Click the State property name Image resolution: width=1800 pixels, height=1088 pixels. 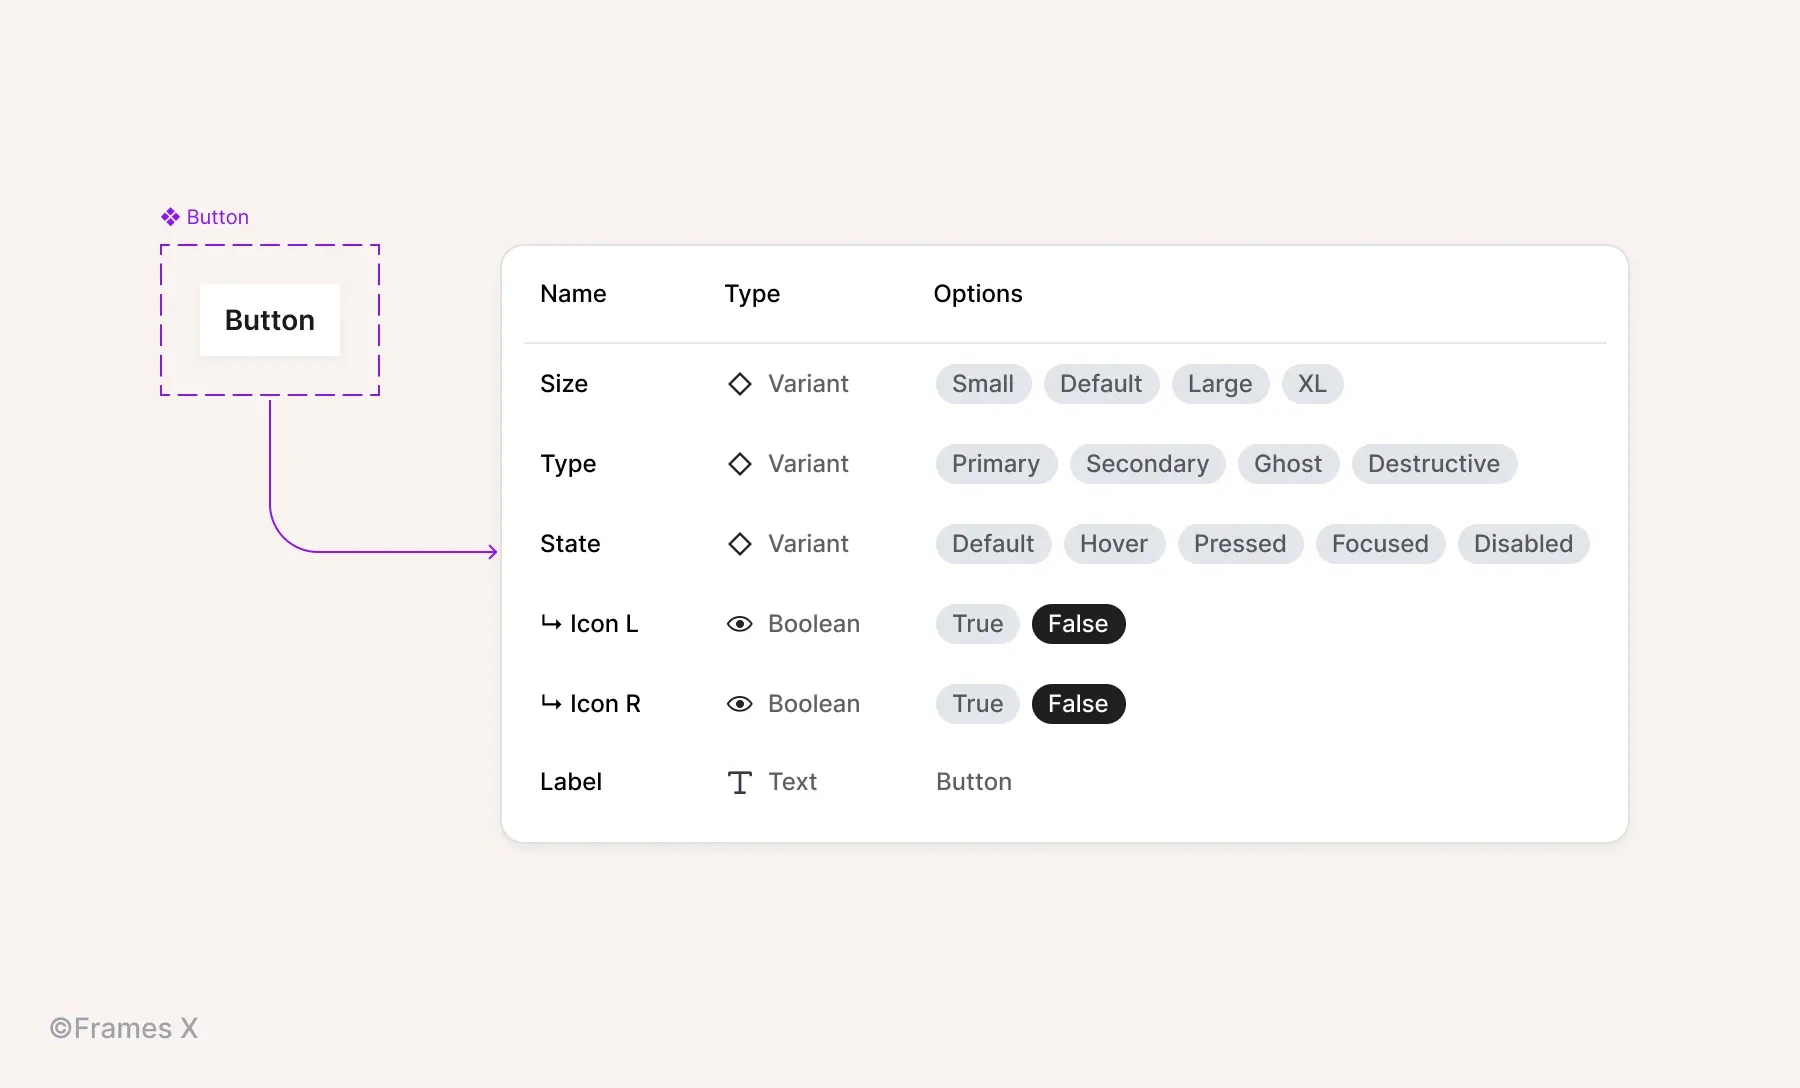click(570, 544)
